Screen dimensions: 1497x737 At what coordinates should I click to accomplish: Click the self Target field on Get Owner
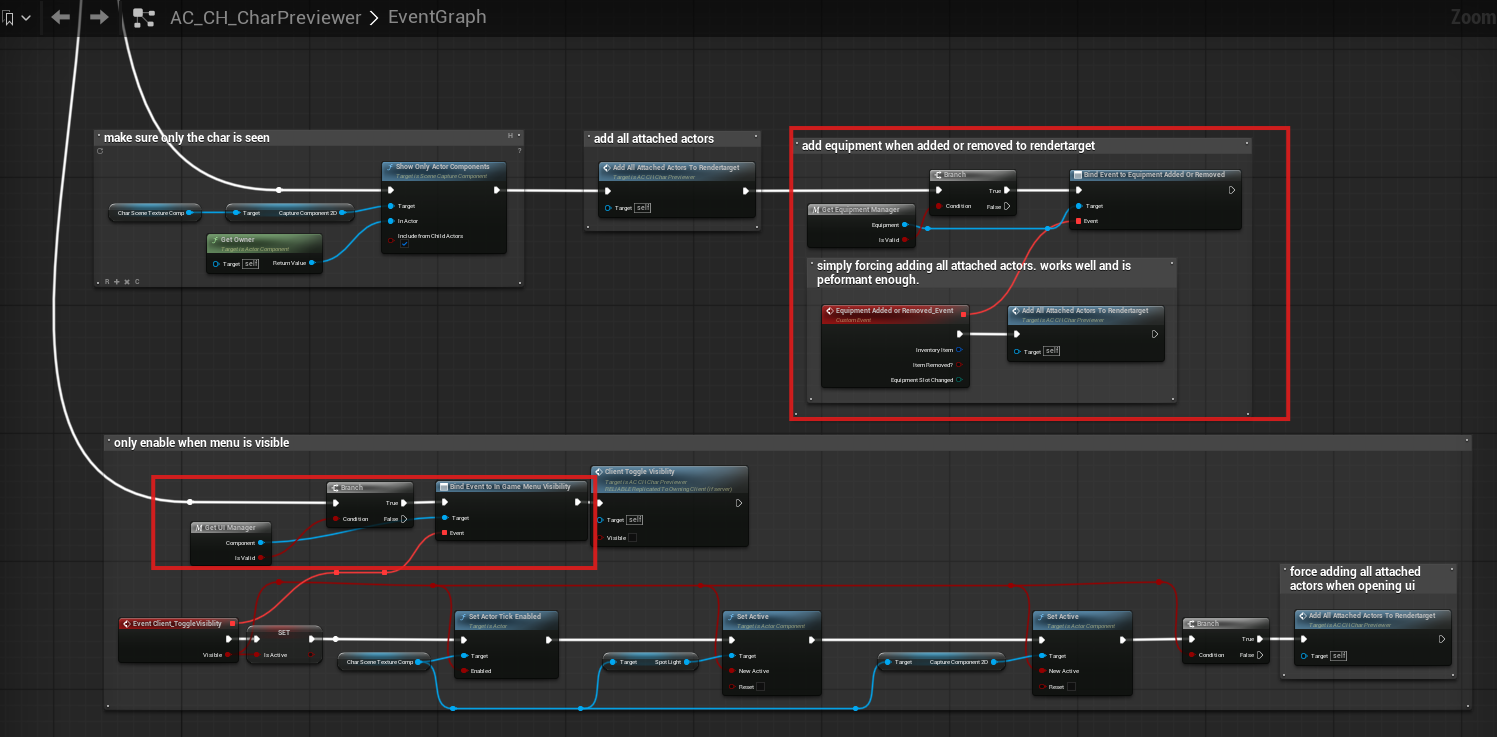coord(251,263)
